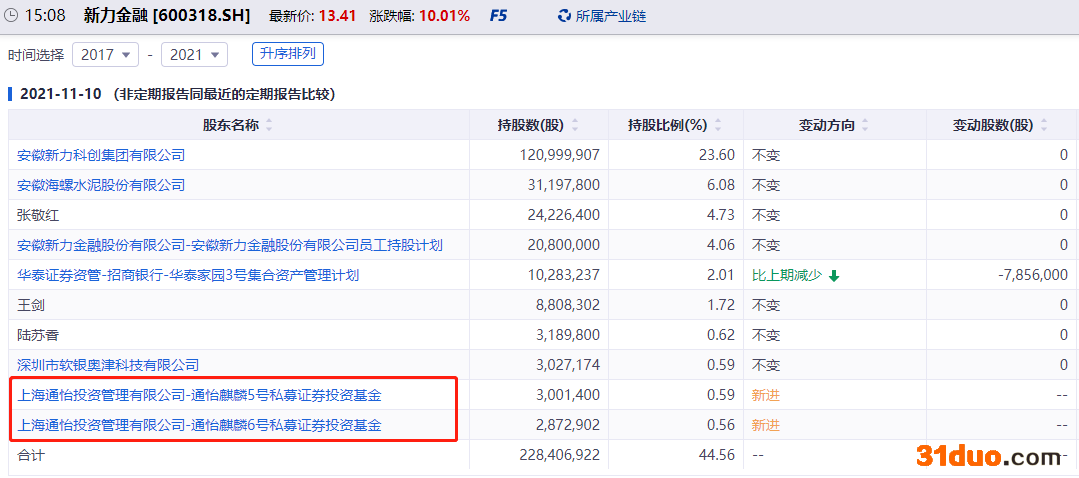This screenshot has width=1079, height=478.
Task: Open shareholder 安徽海螺水泥股份有限公司
Action: [101, 185]
